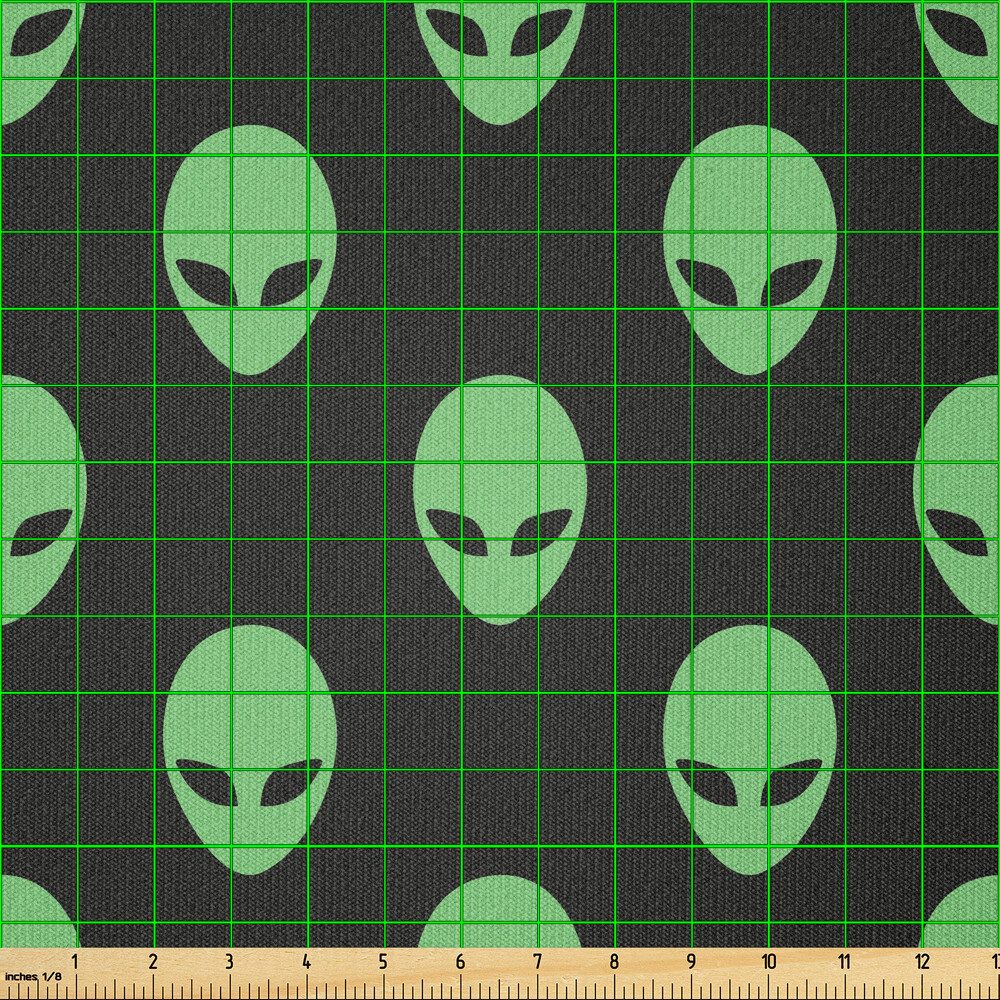
Task: Click the number 8 on the ruler
Action: [x=614, y=962]
